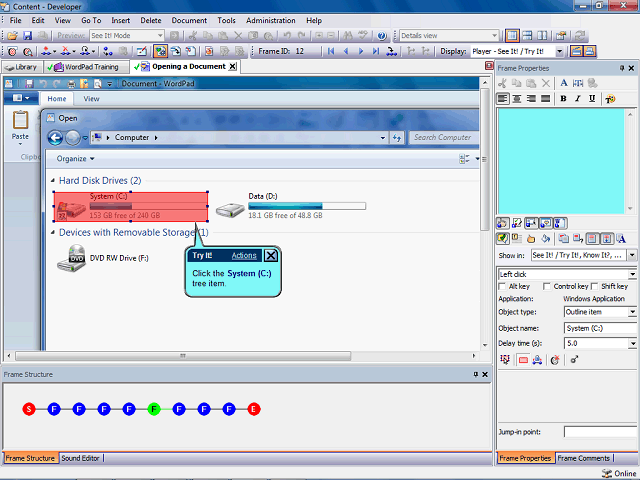Click the jump over frames arrow icon
The image size is (640, 480).
pos(391,51)
